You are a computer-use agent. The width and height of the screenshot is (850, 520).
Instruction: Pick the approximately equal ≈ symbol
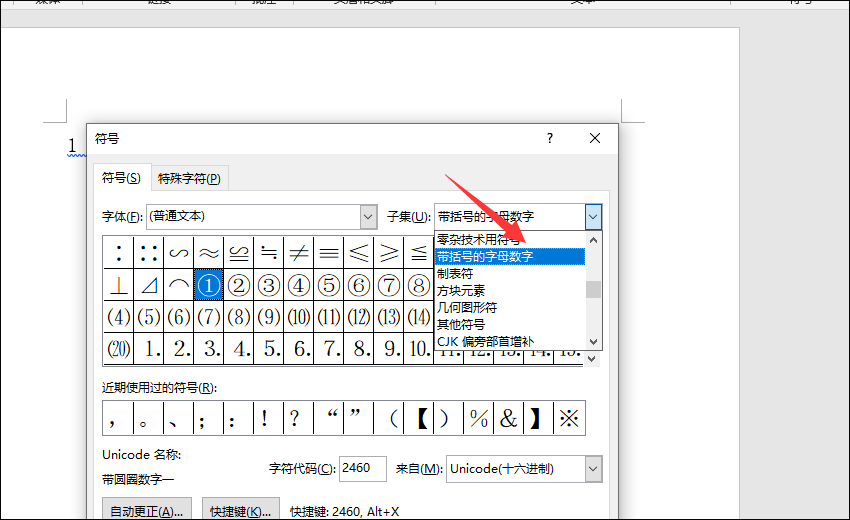click(209, 253)
